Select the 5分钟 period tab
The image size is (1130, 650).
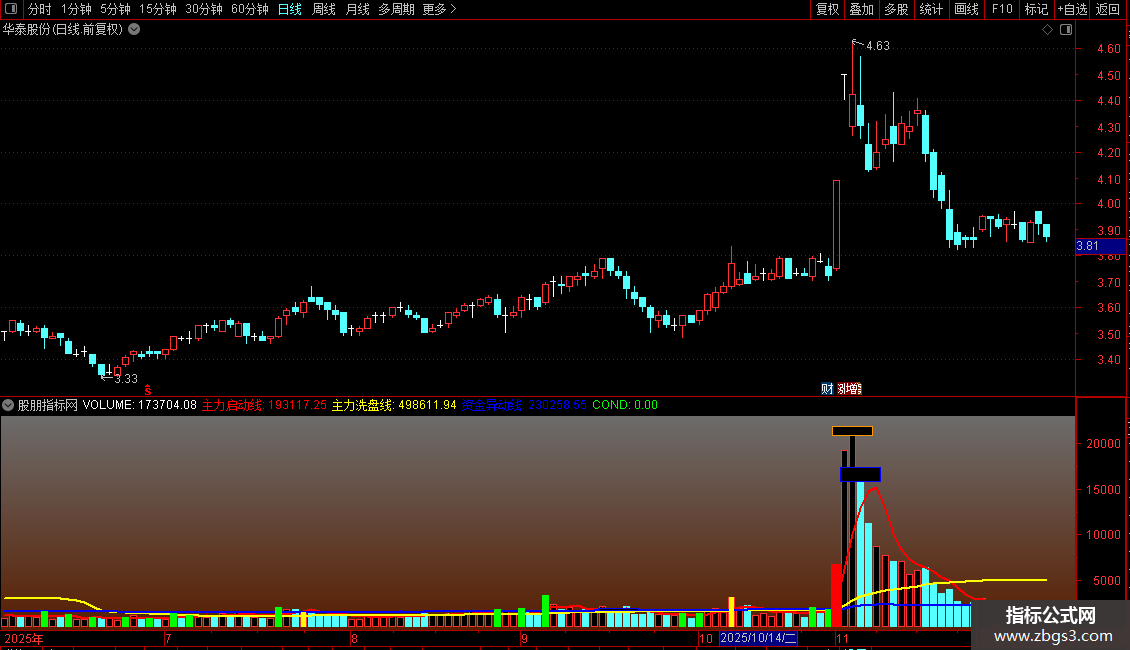pos(115,9)
